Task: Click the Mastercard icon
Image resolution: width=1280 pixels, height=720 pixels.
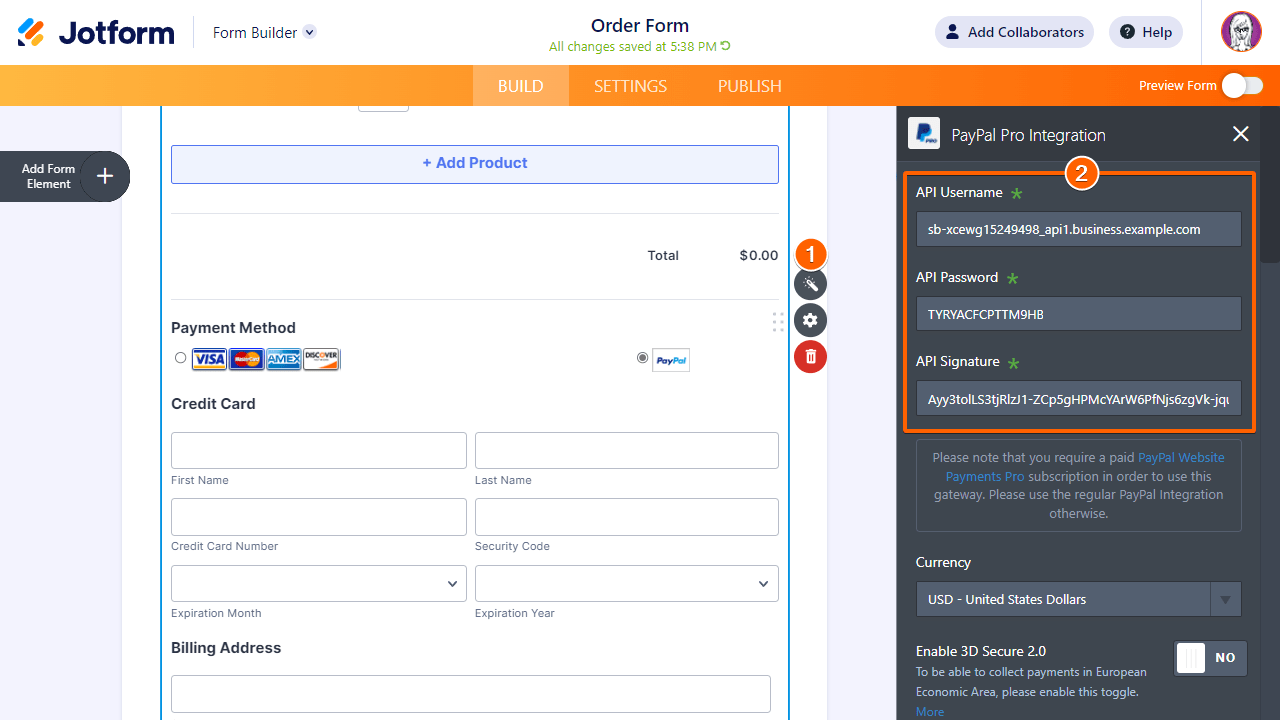Action: [247, 359]
